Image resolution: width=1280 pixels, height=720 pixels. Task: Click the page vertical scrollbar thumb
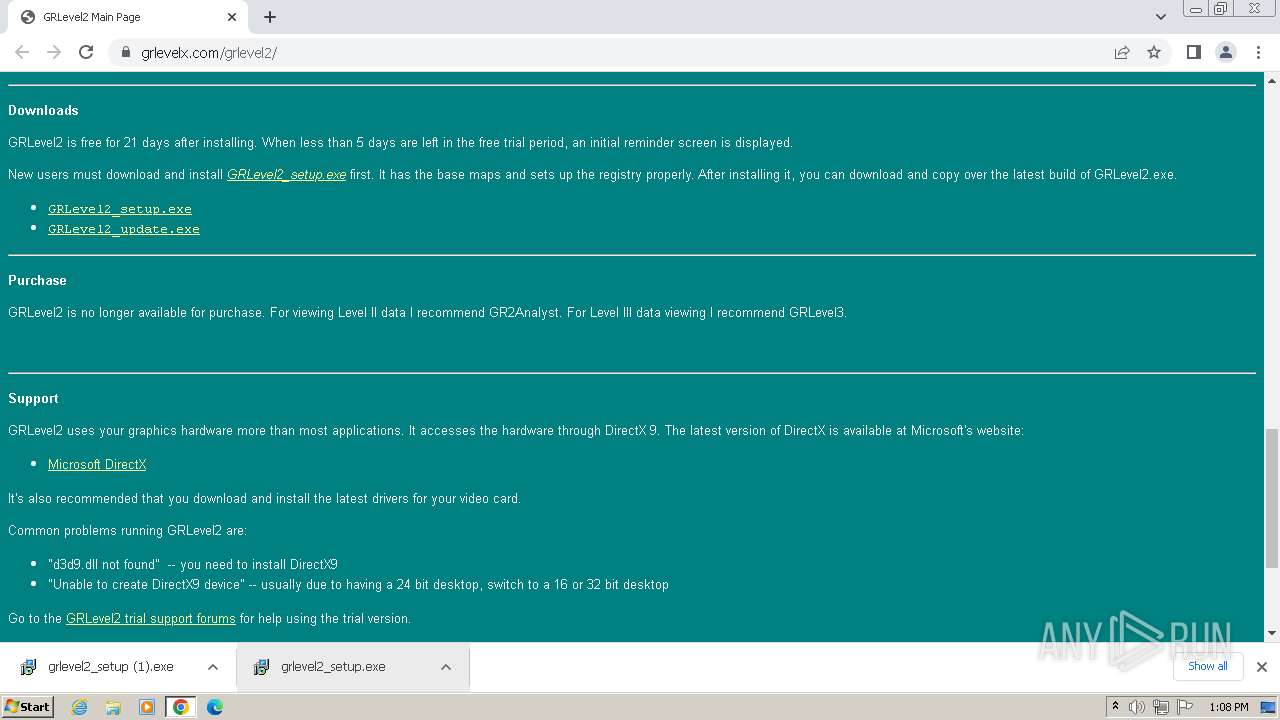[x=1272, y=498]
